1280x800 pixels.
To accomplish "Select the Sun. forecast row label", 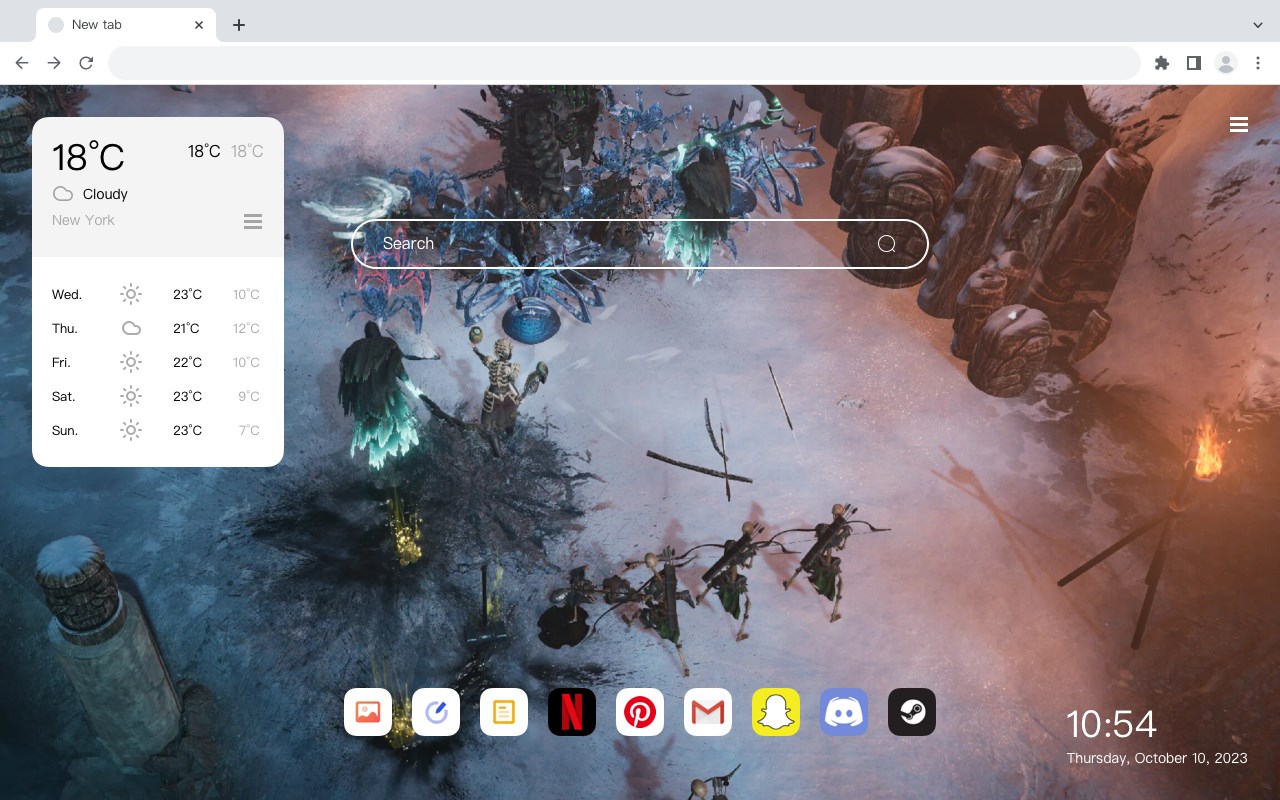I will click(x=65, y=430).
